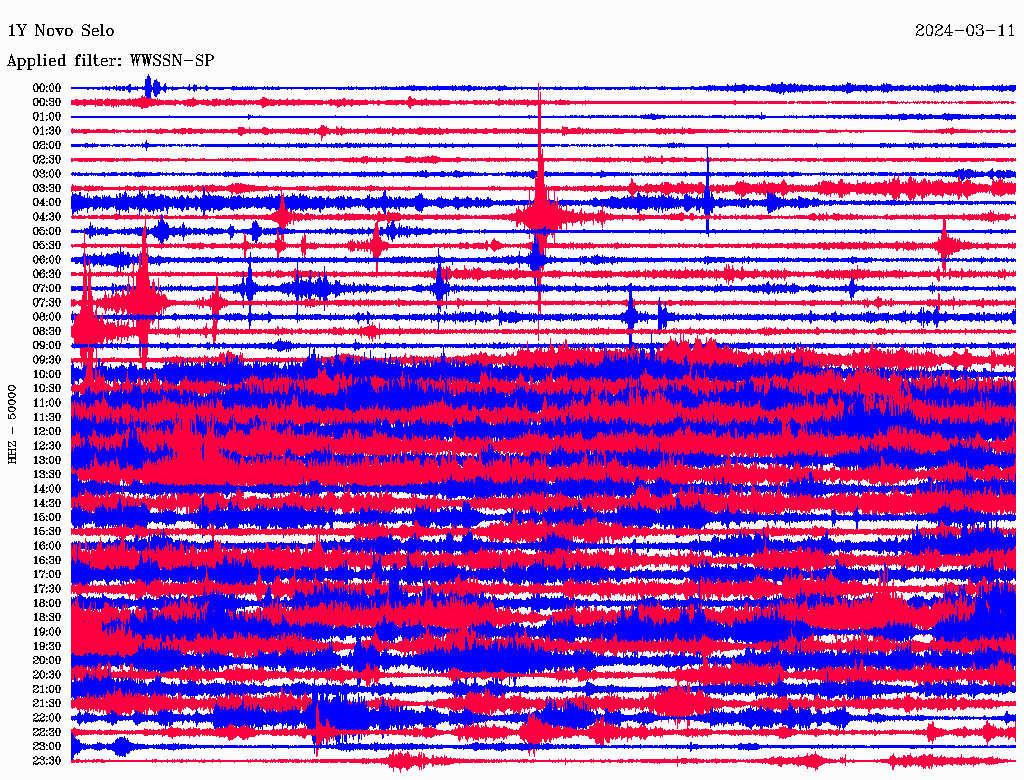Click the 16:30 time label

click(47, 561)
